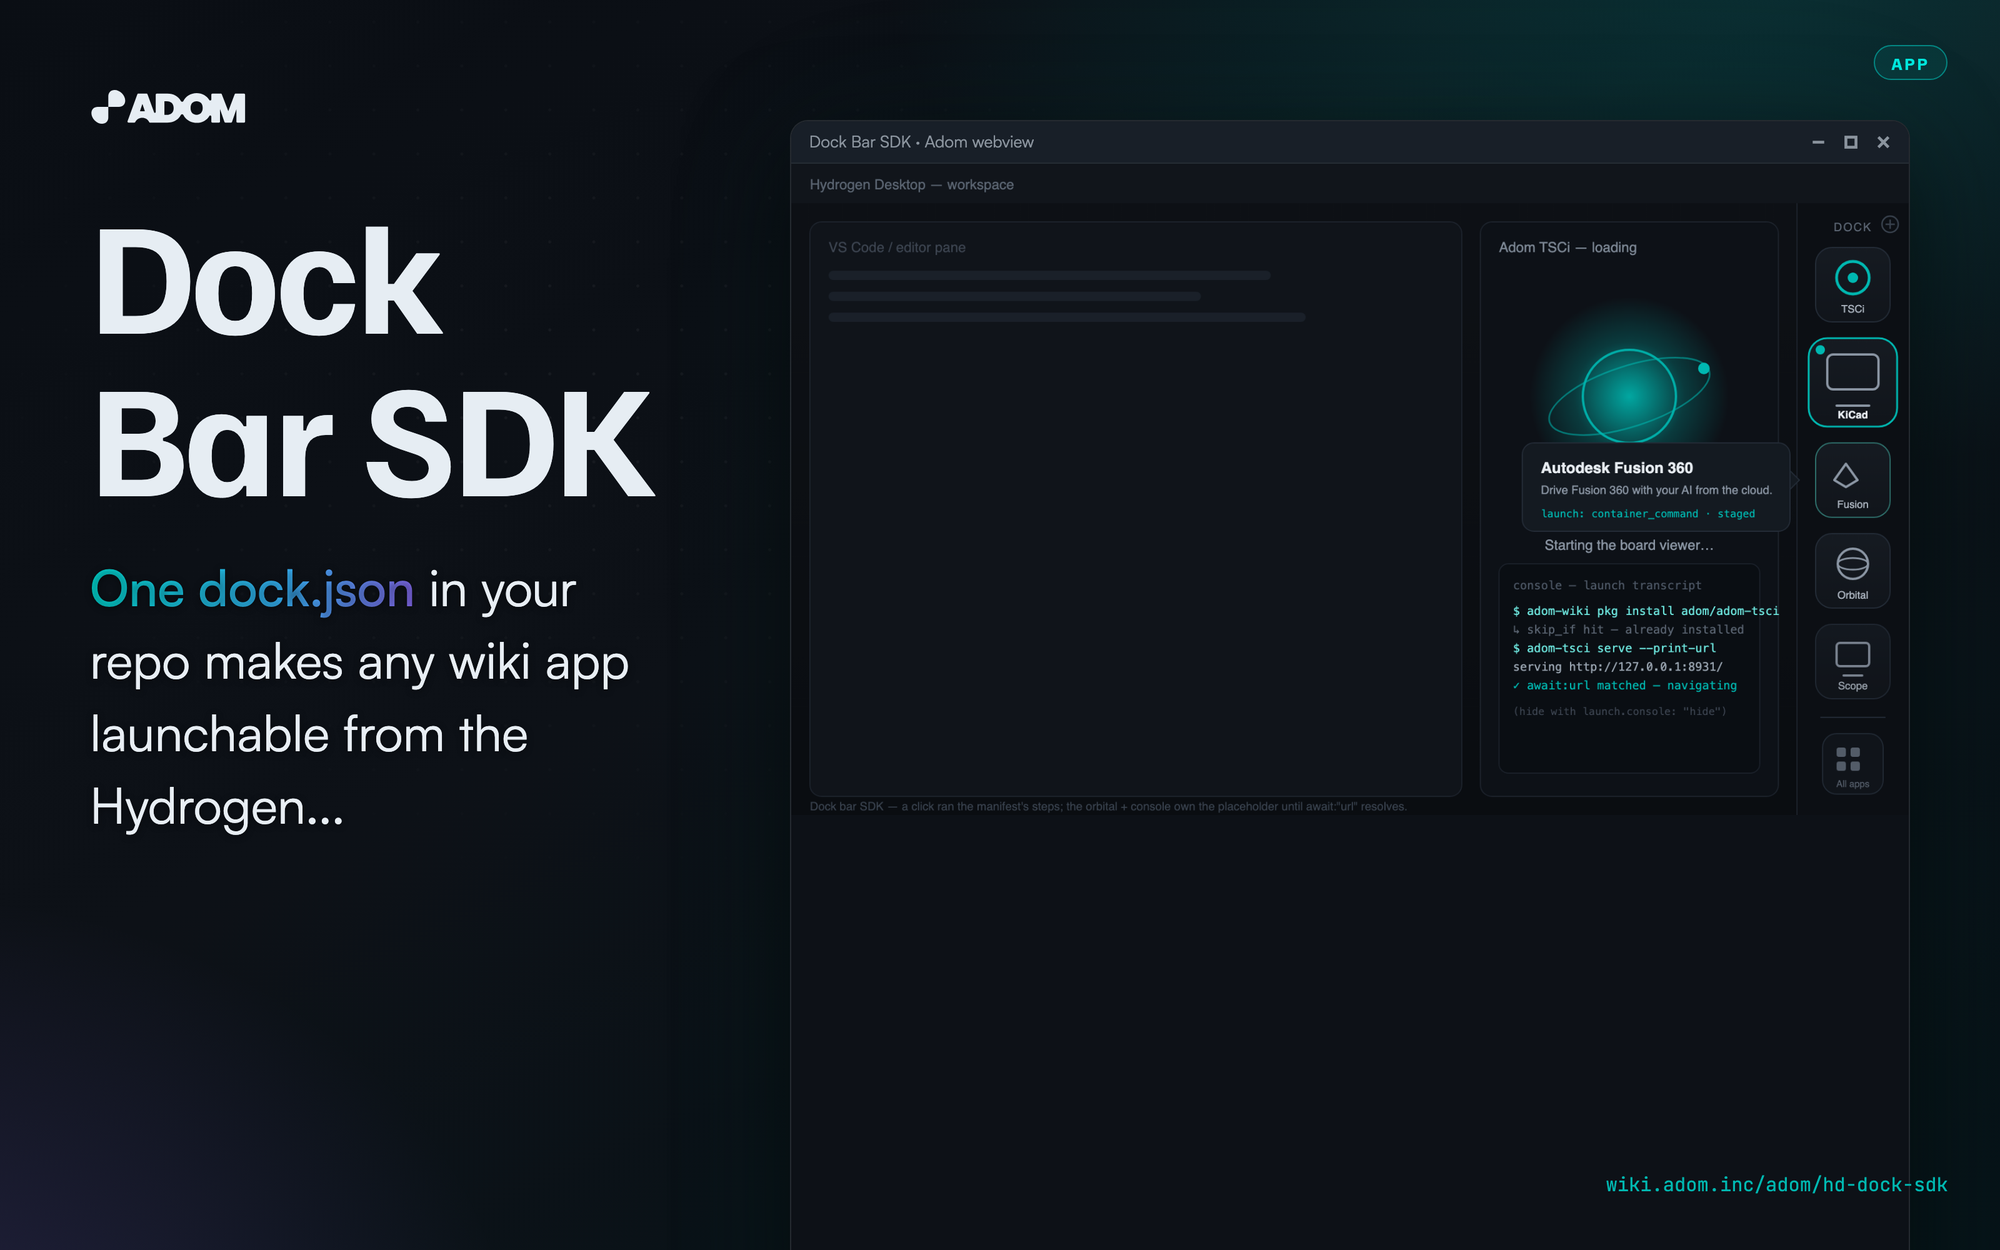Click the await:url matched — navigating line
The height and width of the screenshot is (1250, 2000).
coord(1624,686)
